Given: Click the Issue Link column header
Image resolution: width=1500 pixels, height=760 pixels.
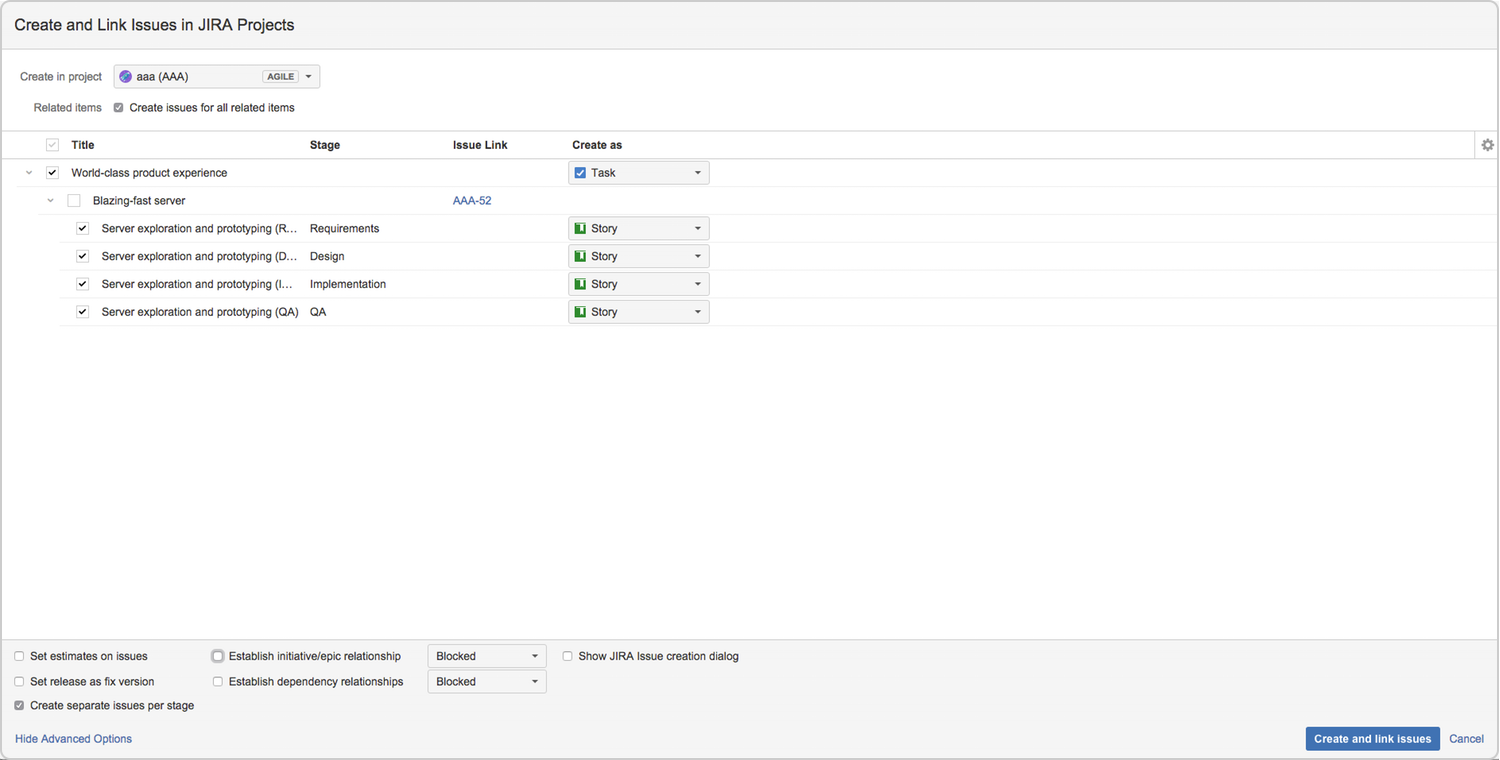Looking at the screenshot, I should [x=480, y=145].
